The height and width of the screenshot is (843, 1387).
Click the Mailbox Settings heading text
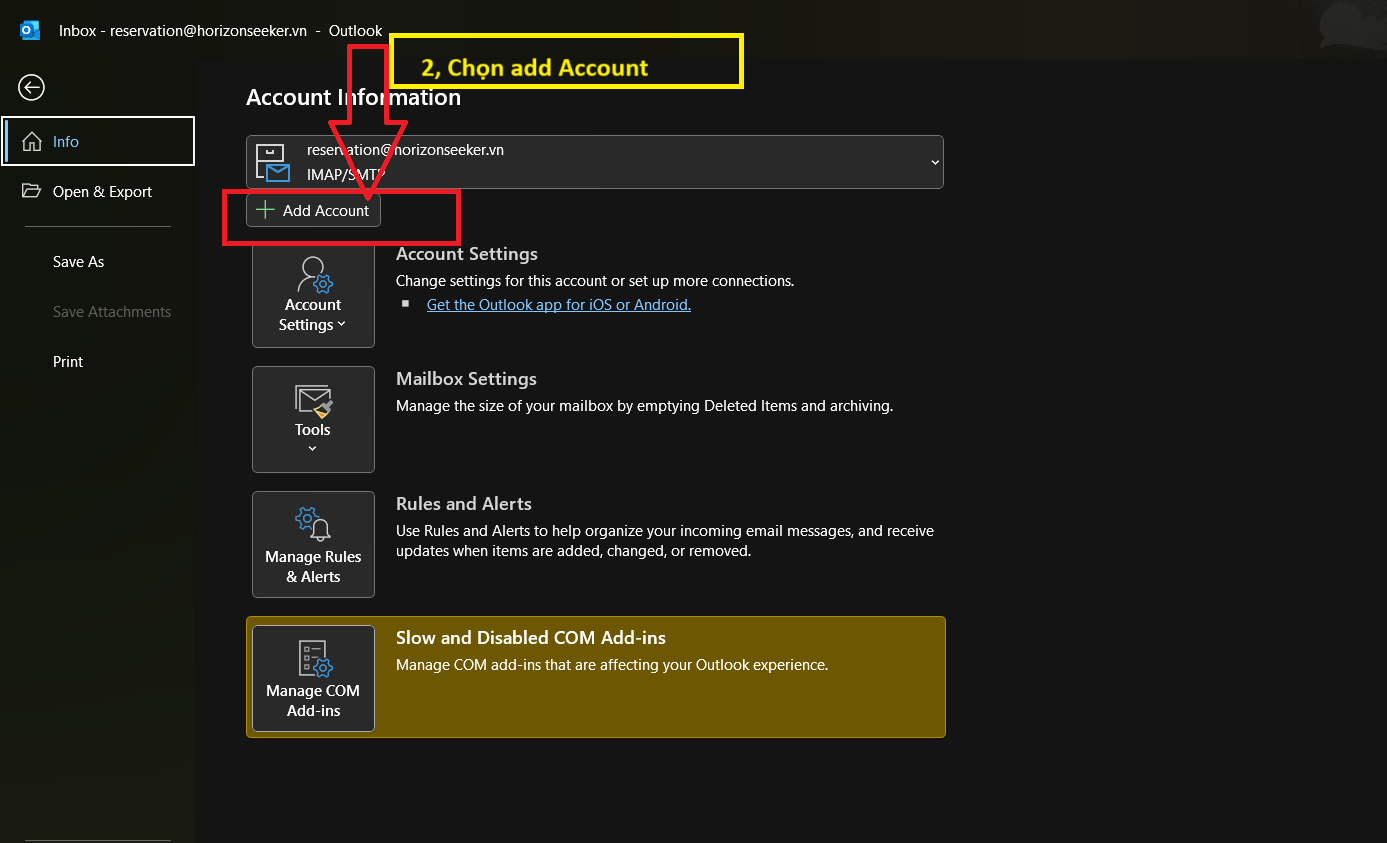point(466,379)
